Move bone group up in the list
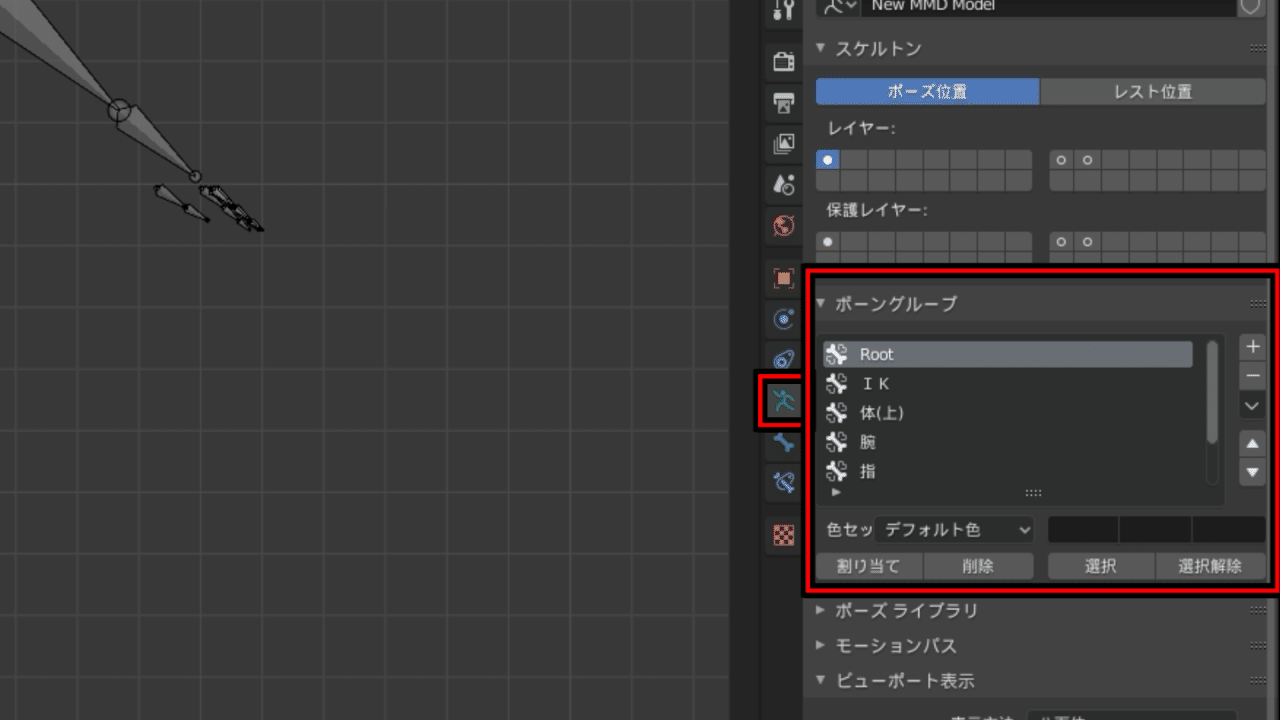The height and width of the screenshot is (720, 1280). click(1252, 444)
